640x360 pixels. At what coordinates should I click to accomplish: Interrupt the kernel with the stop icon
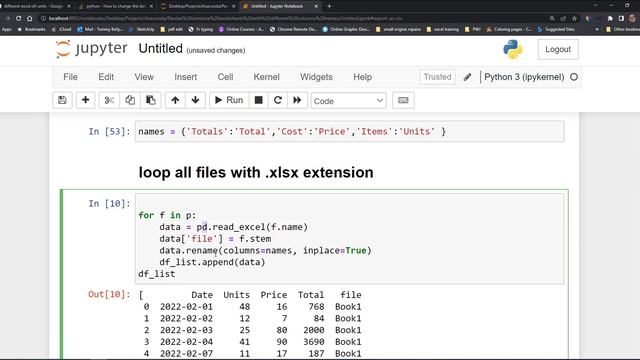(258, 100)
